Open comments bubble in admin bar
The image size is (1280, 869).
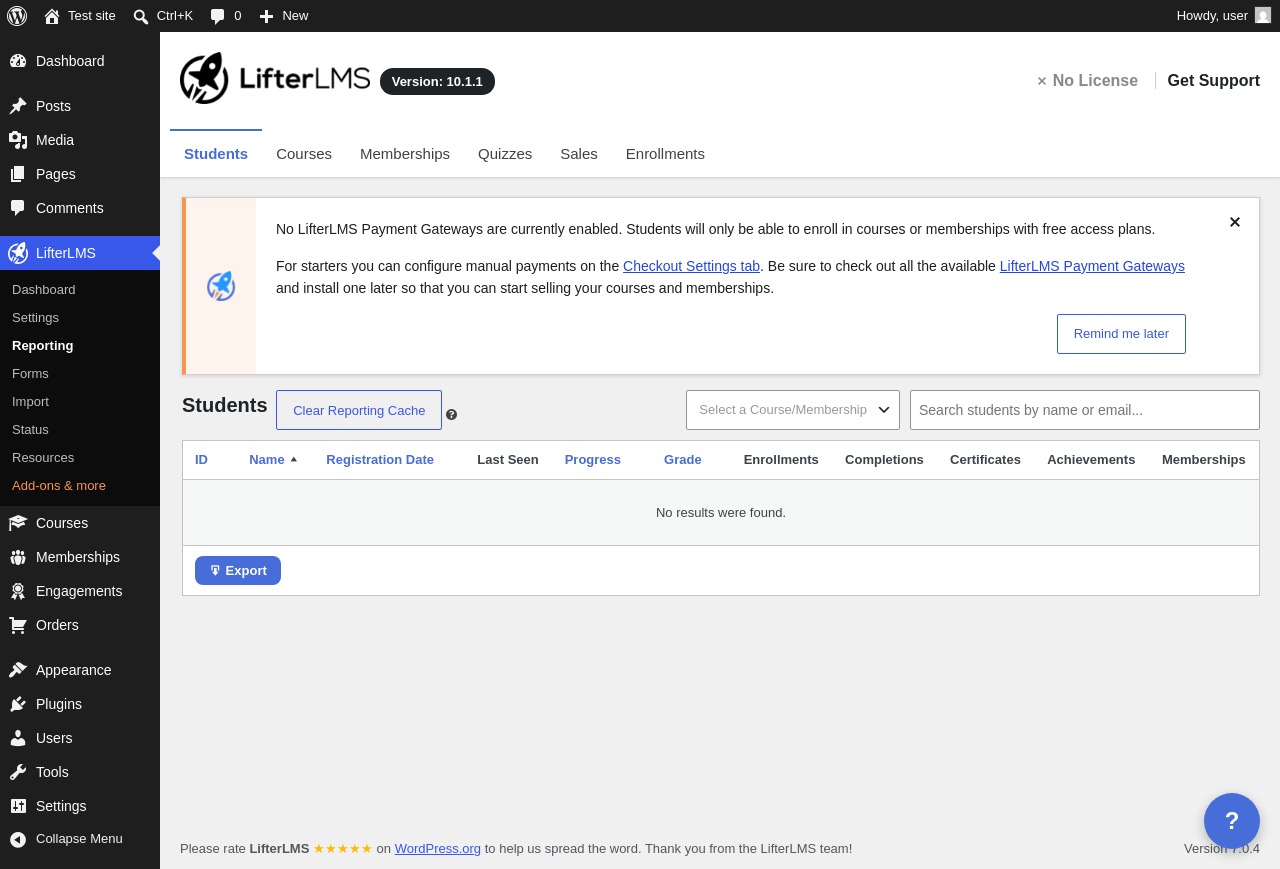coord(218,16)
